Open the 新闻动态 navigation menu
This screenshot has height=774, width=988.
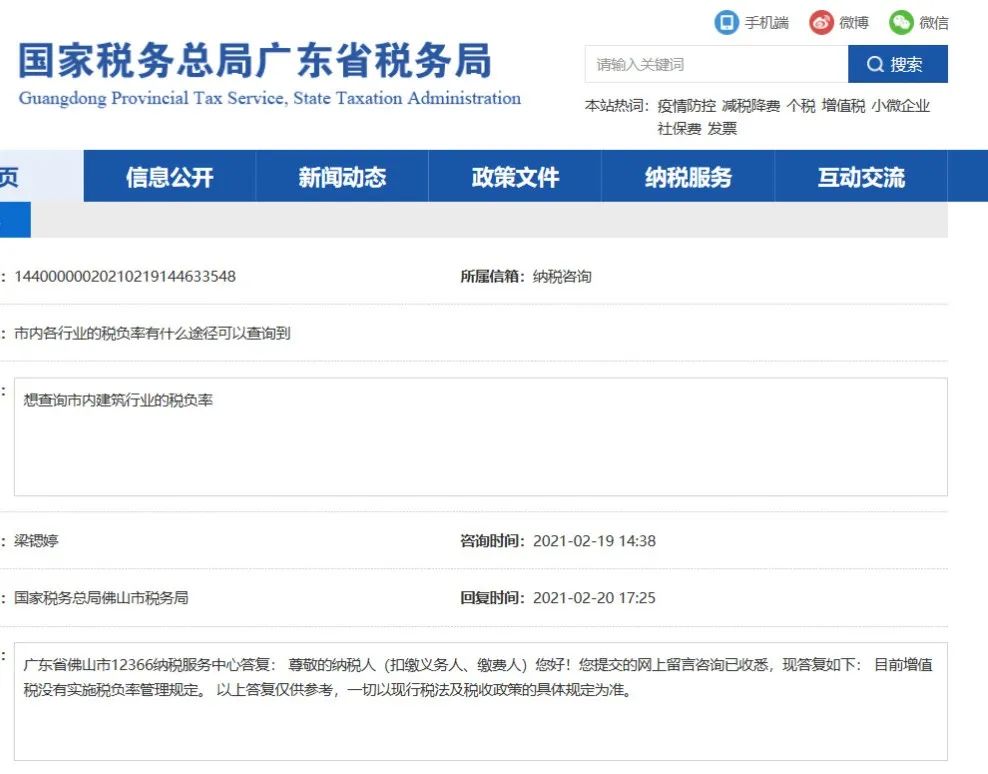(342, 176)
